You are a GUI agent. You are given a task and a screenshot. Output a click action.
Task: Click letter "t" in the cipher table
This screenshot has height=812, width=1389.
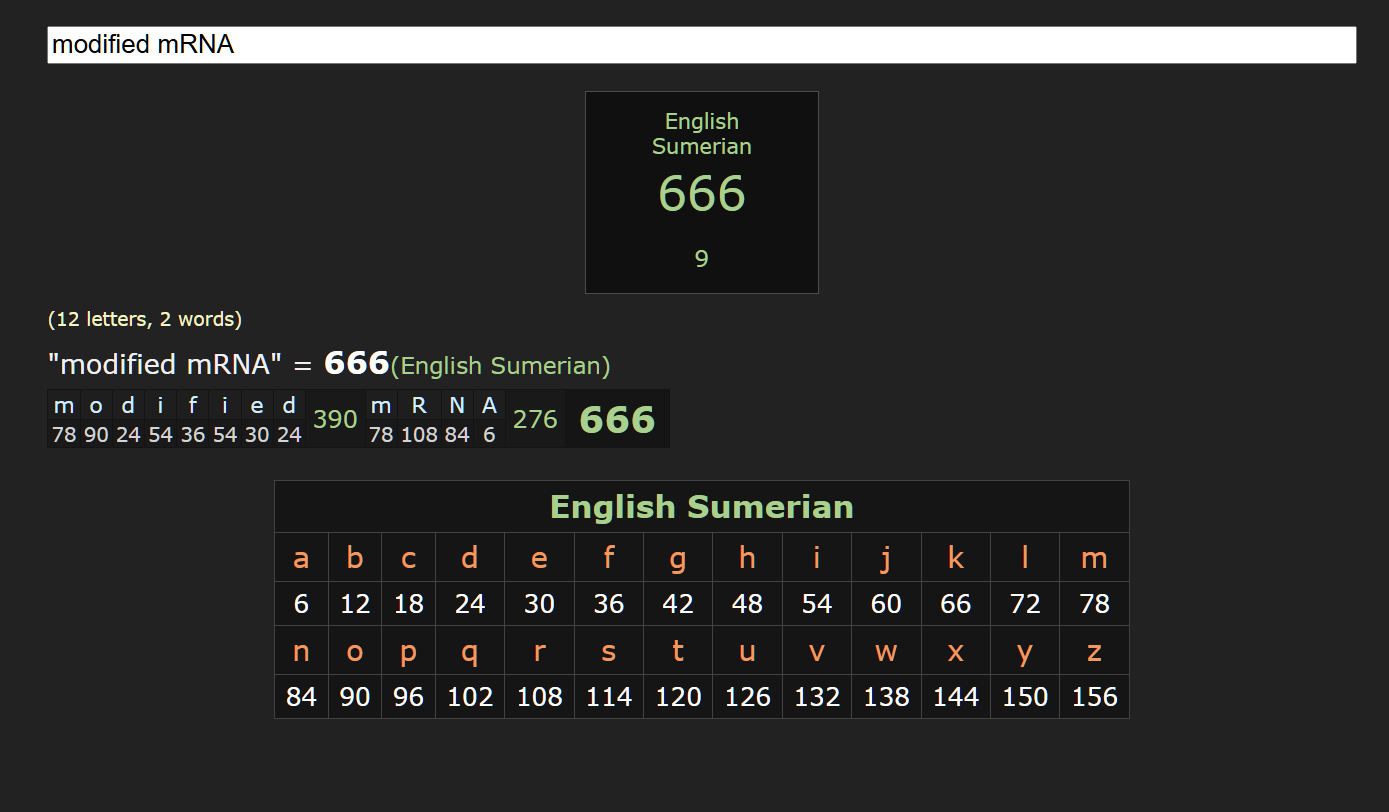tap(678, 651)
